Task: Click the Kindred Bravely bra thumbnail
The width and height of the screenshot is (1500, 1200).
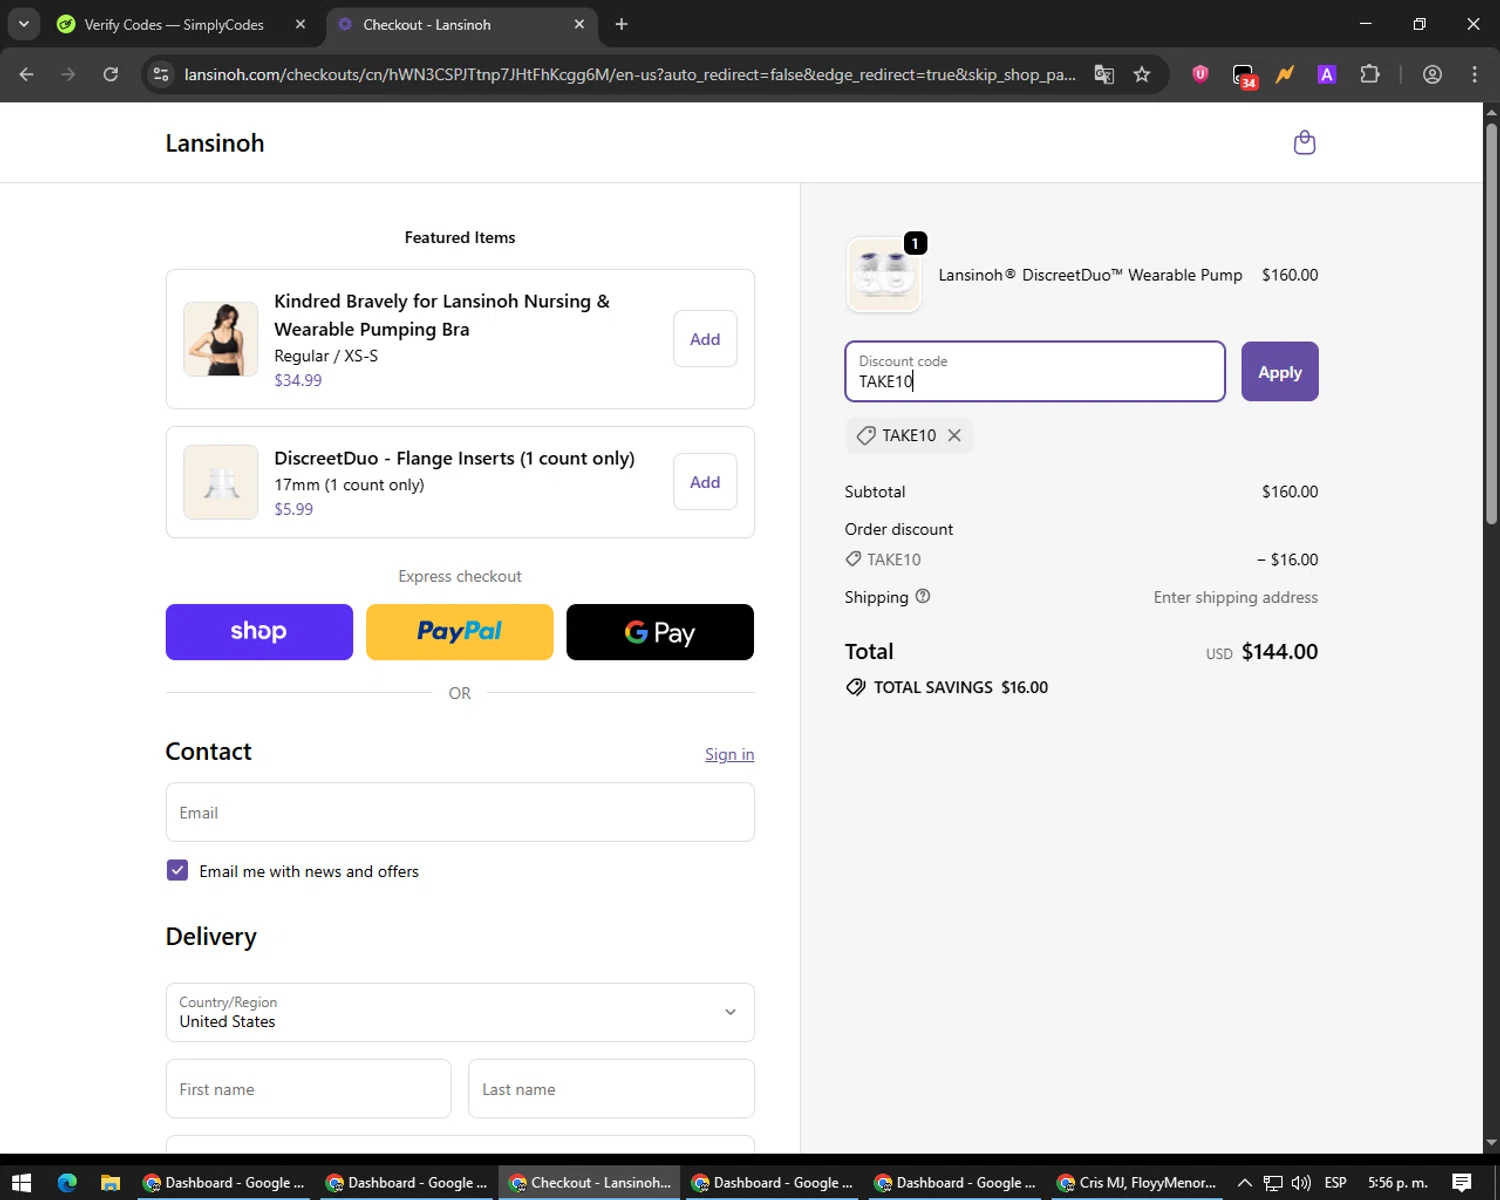Action: pos(221,339)
